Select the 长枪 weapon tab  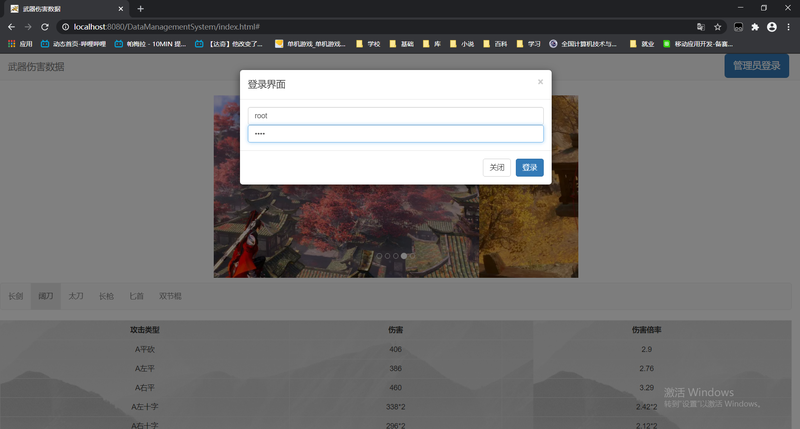coord(106,296)
